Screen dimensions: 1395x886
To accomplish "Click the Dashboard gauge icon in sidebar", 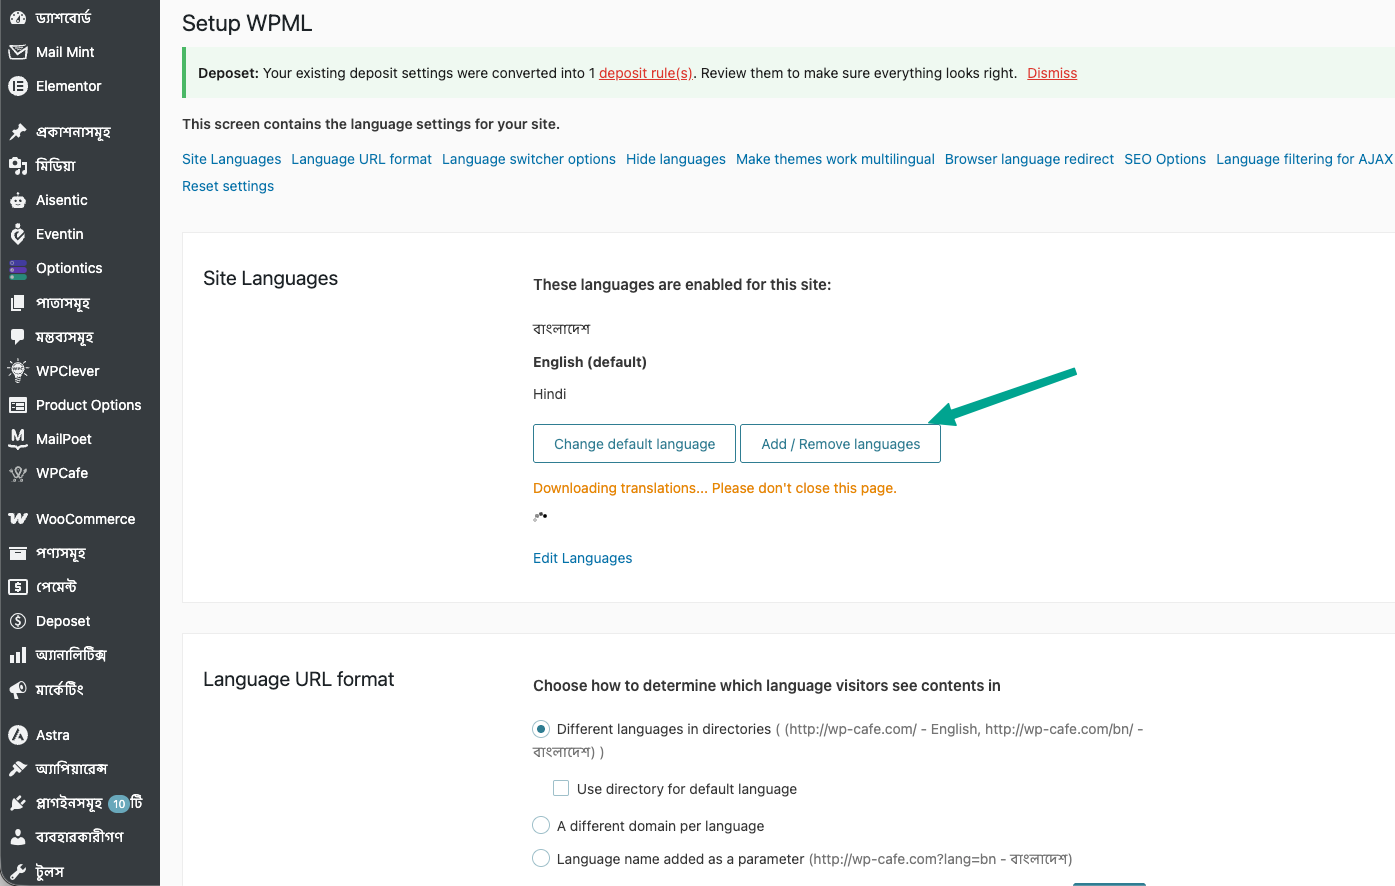I will coord(18,18).
